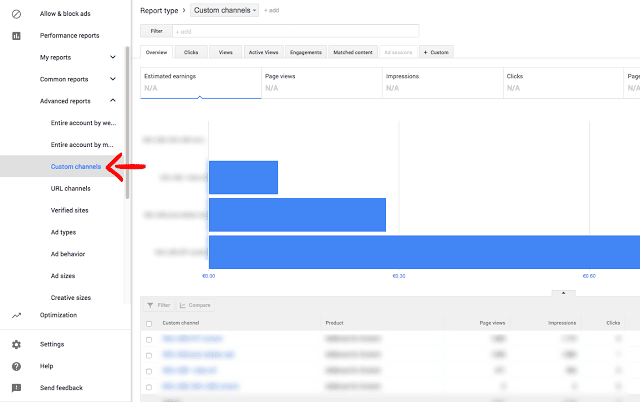Click the Send feedback icon
The image size is (640, 402).
(x=16, y=388)
